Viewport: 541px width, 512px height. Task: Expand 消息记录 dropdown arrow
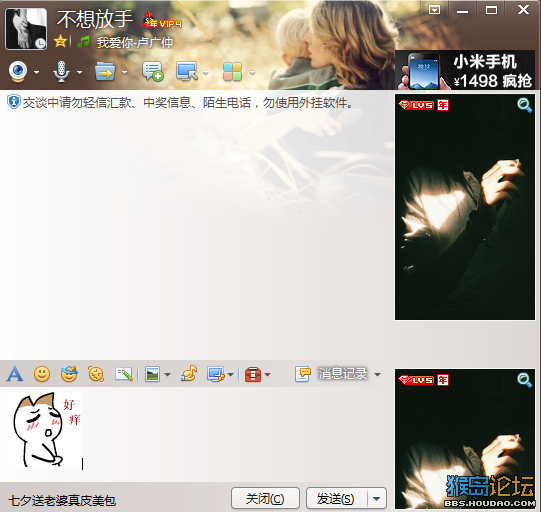coord(377,375)
